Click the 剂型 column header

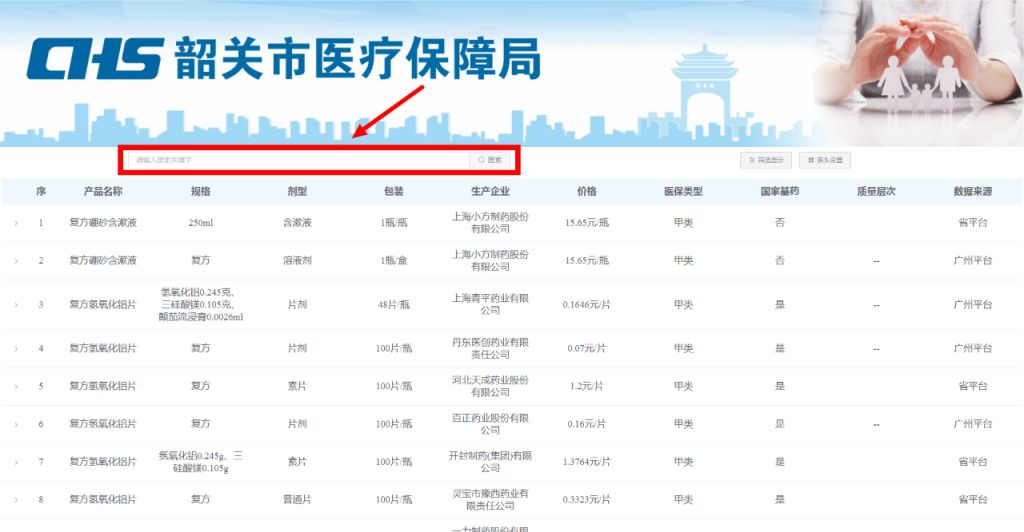pyautogui.click(x=297, y=191)
